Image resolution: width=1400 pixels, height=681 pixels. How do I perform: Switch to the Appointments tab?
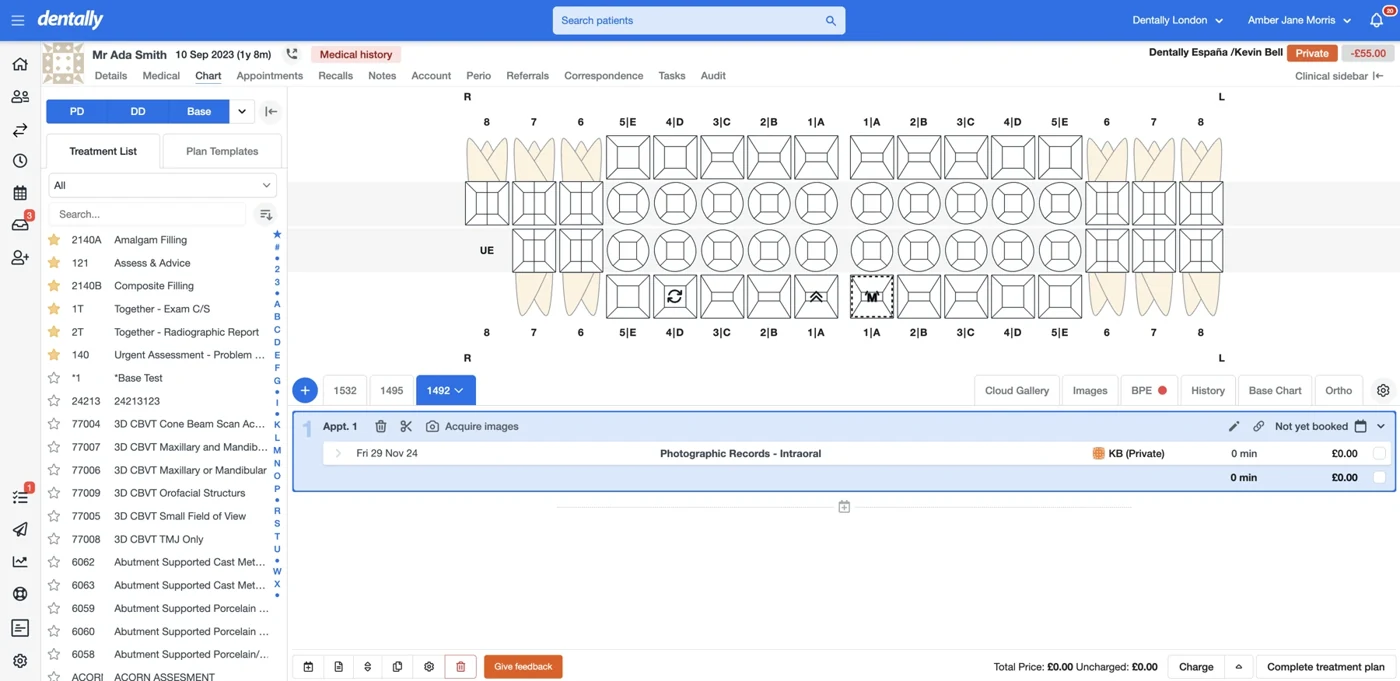pos(269,76)
